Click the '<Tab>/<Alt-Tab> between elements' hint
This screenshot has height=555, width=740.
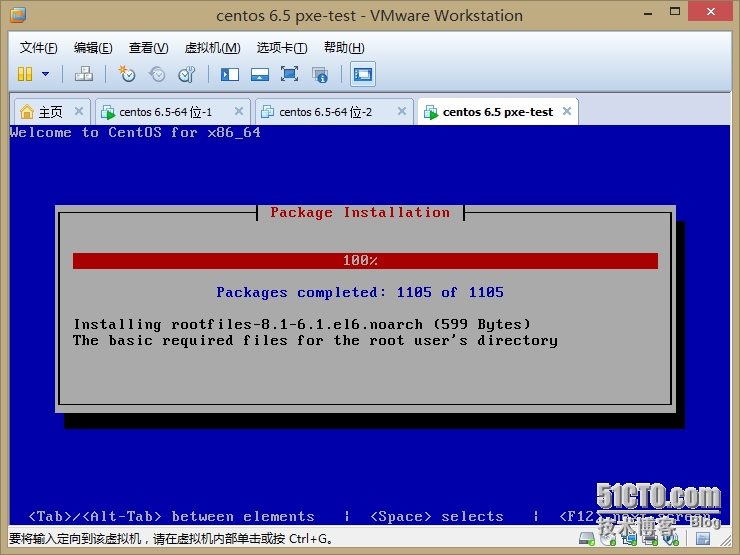(171, 516)
